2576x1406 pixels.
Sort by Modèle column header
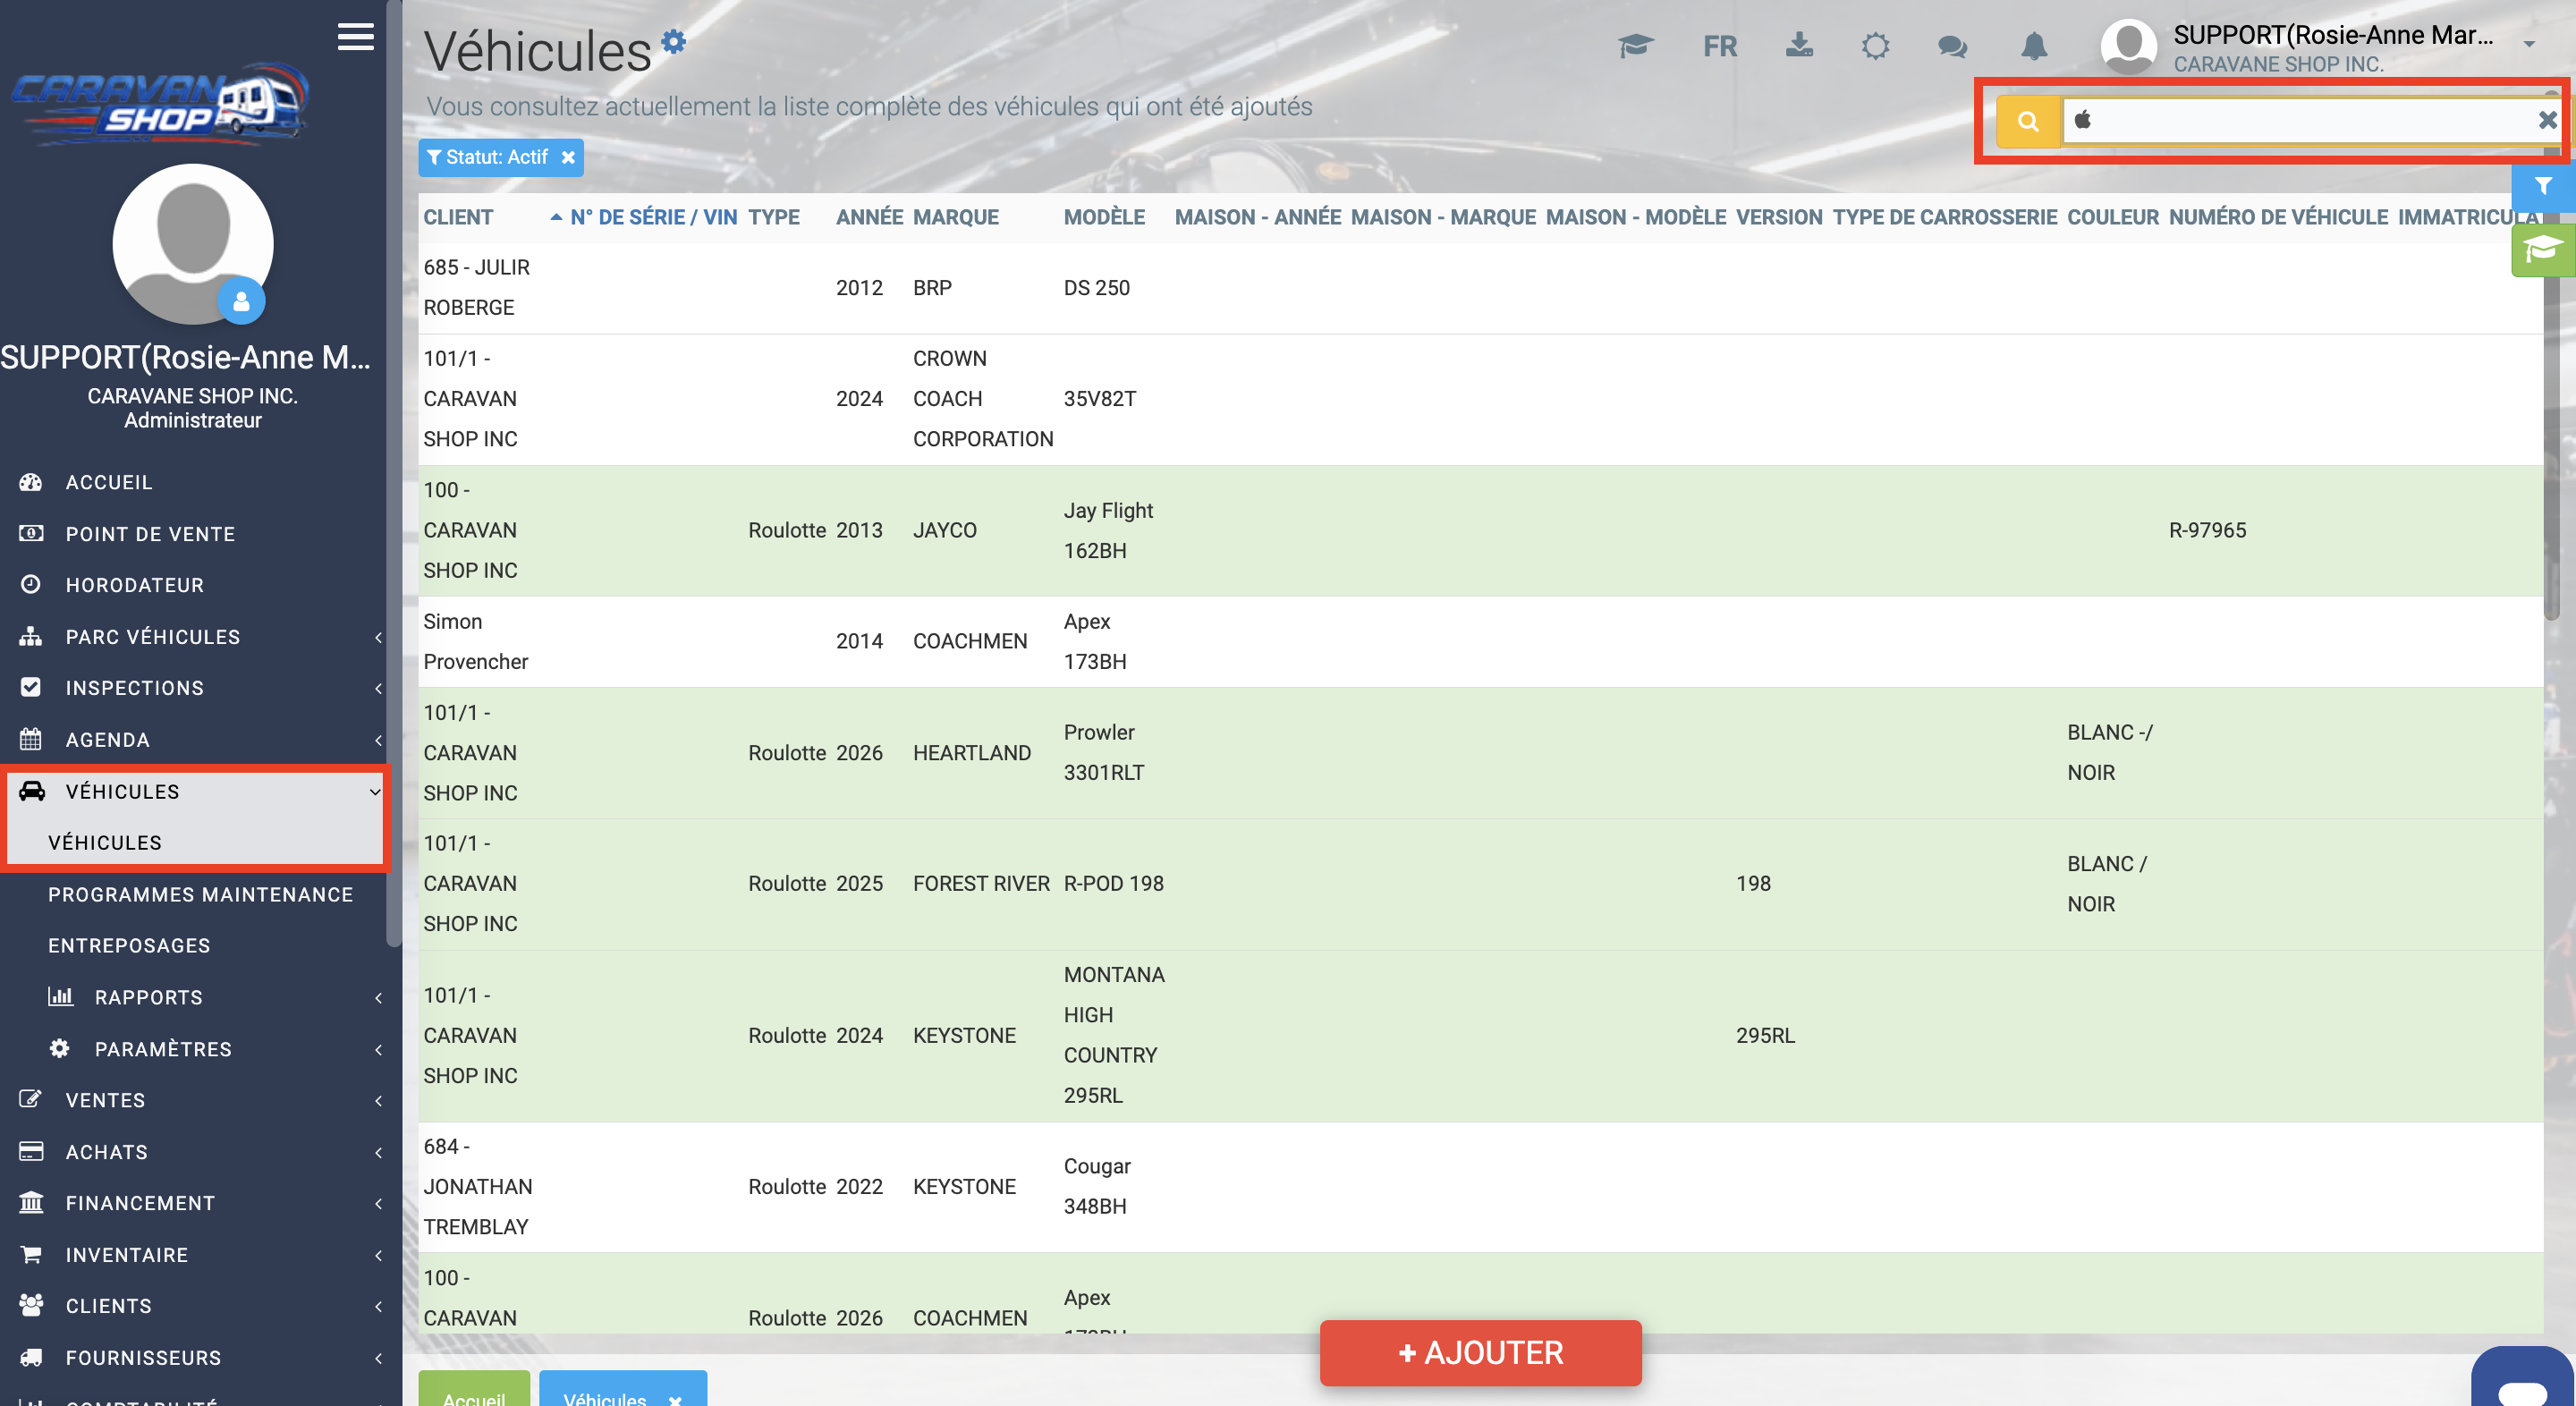(1104, 217)
